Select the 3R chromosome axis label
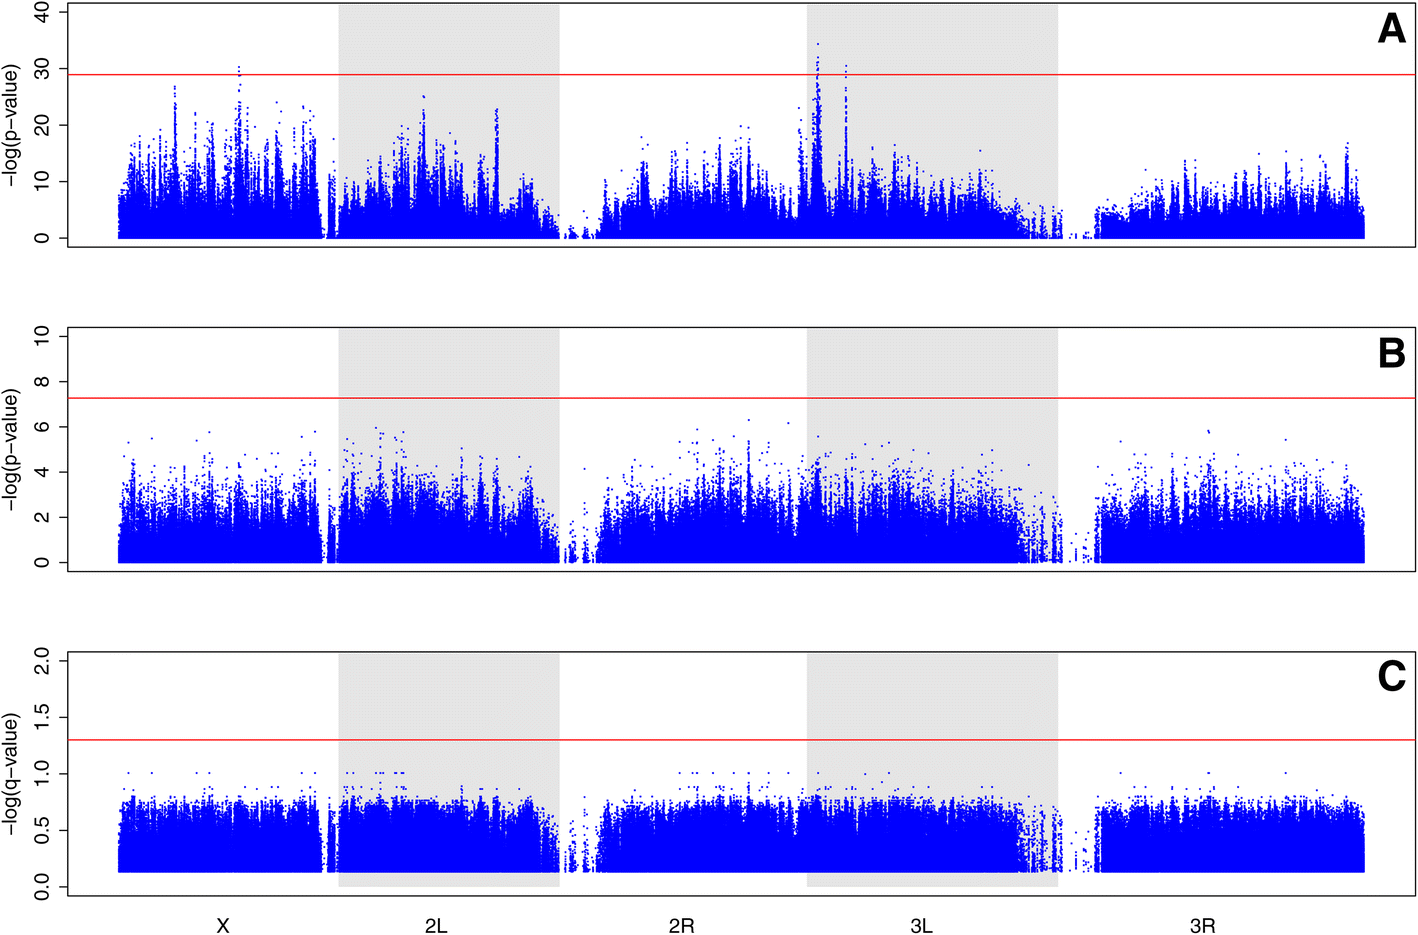Image resolution: width=1418 pixels, height=935 pixels. pyautogui.click(x=1203, y=926)
